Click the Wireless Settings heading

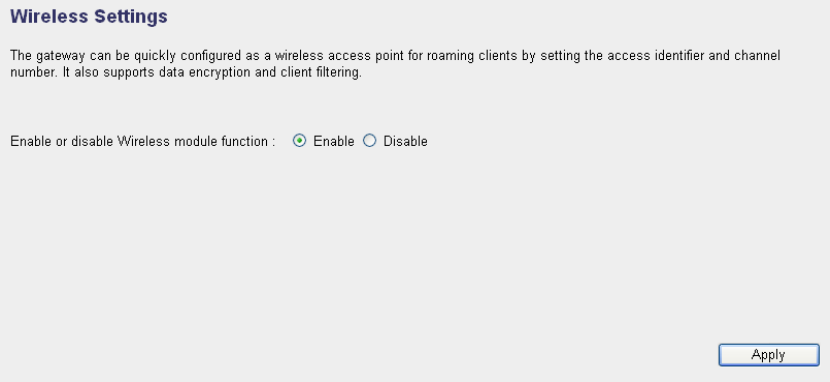[x=89, y=16]
